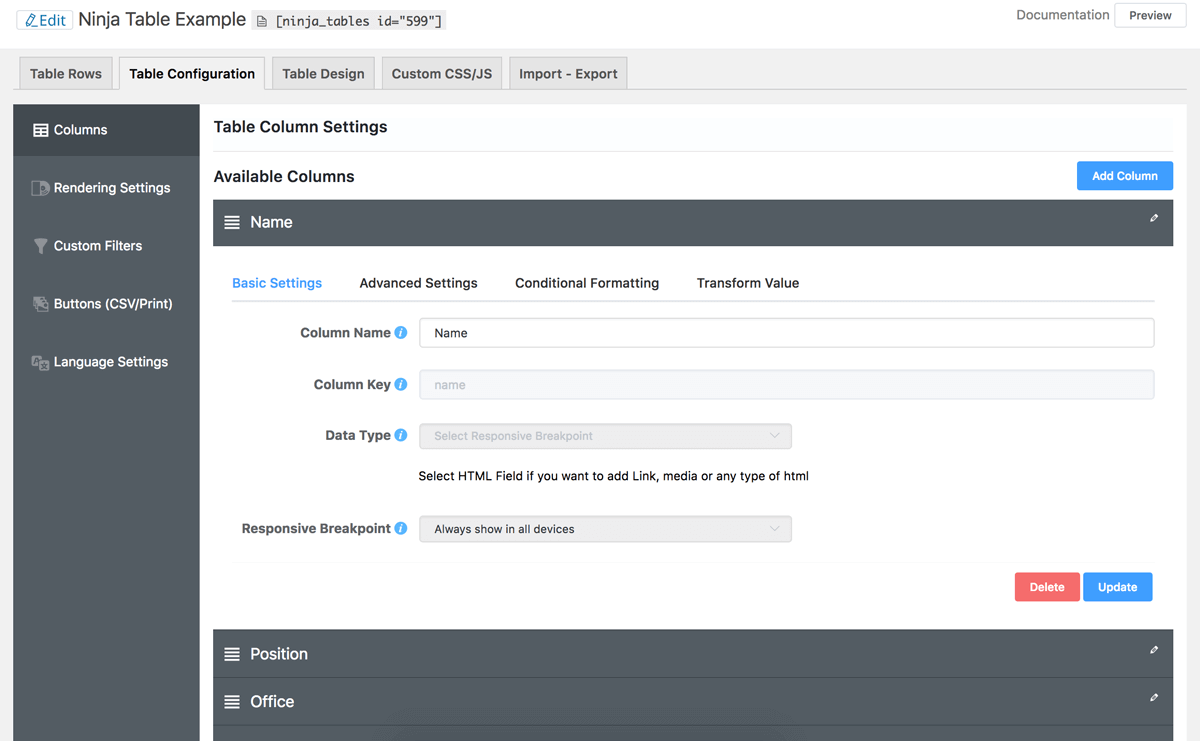
Task: Click the info icon next to Column Key
Action: pyautogui.click(x=401, y=384)
